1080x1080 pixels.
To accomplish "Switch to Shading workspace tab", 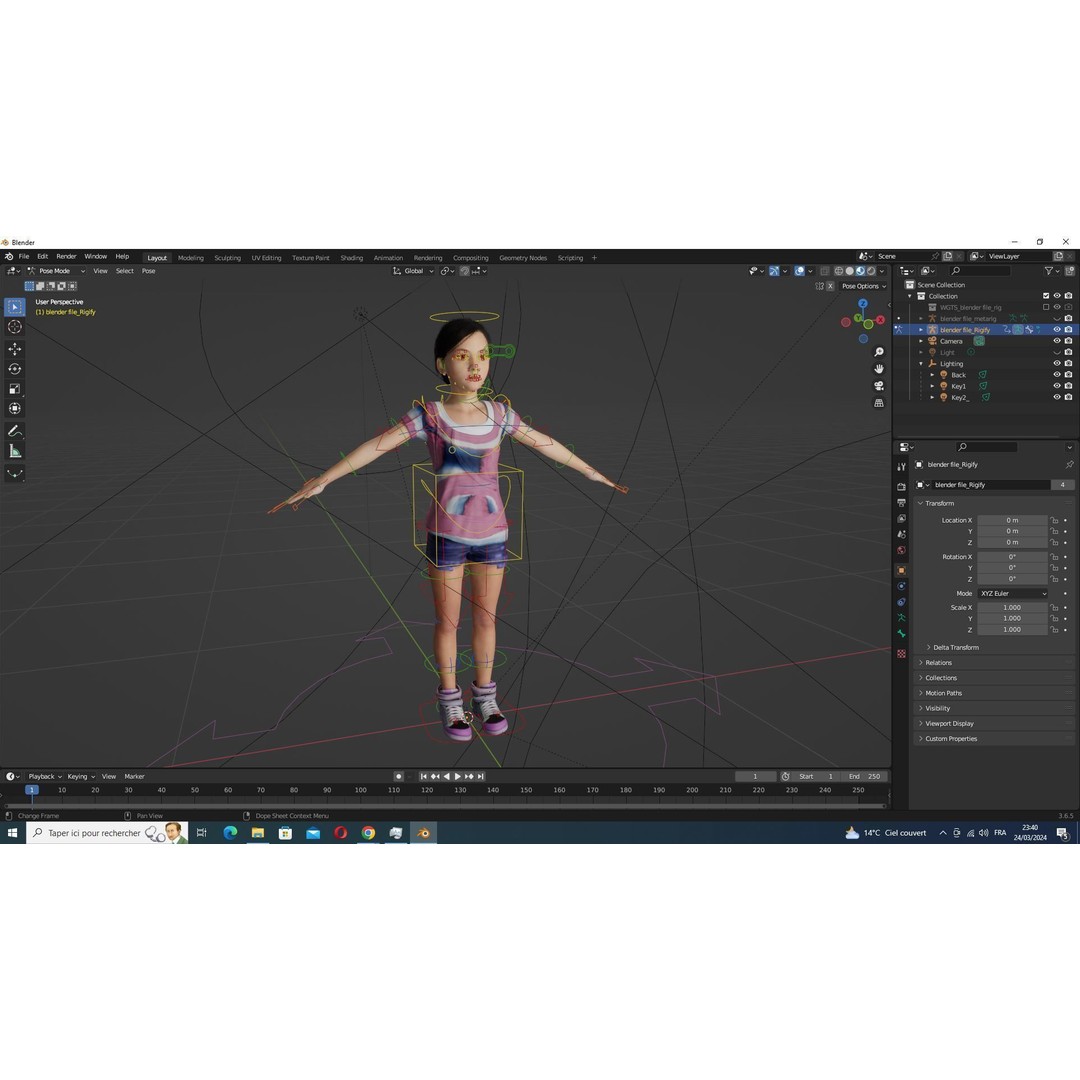I will tap(351, 258).
